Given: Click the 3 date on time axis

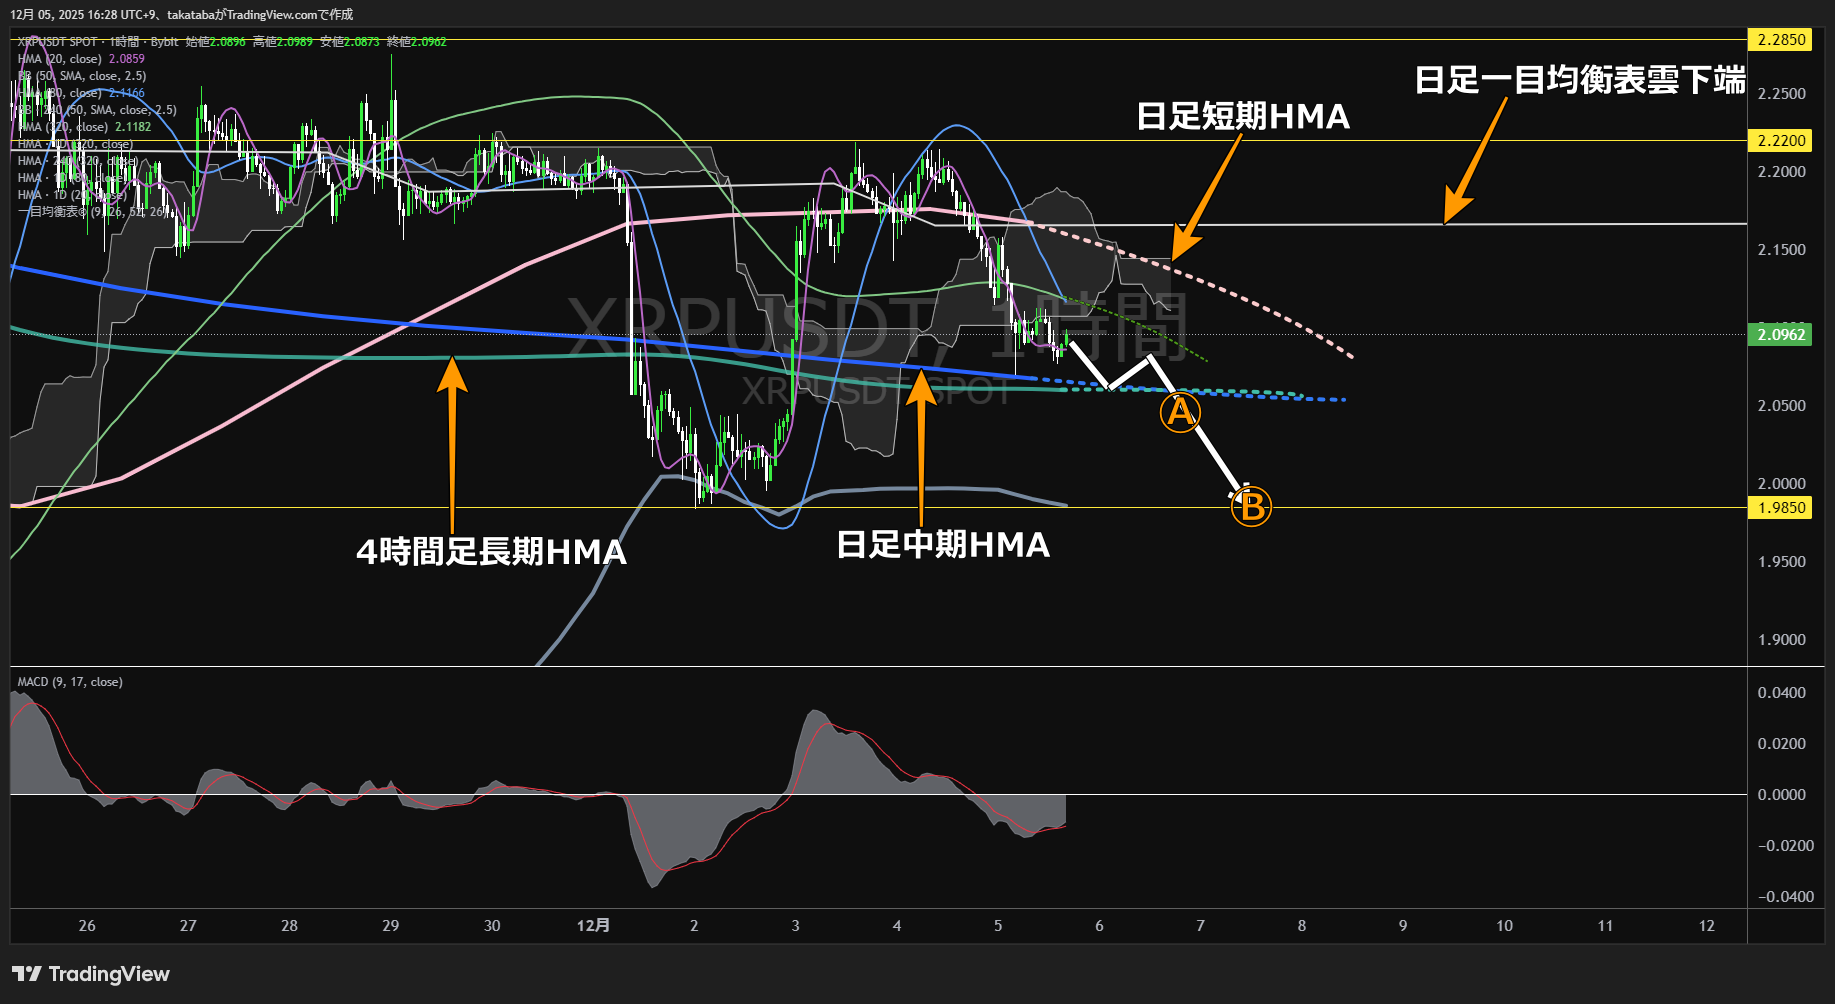Looking at the screenshot, I should (x=796, y=926).
